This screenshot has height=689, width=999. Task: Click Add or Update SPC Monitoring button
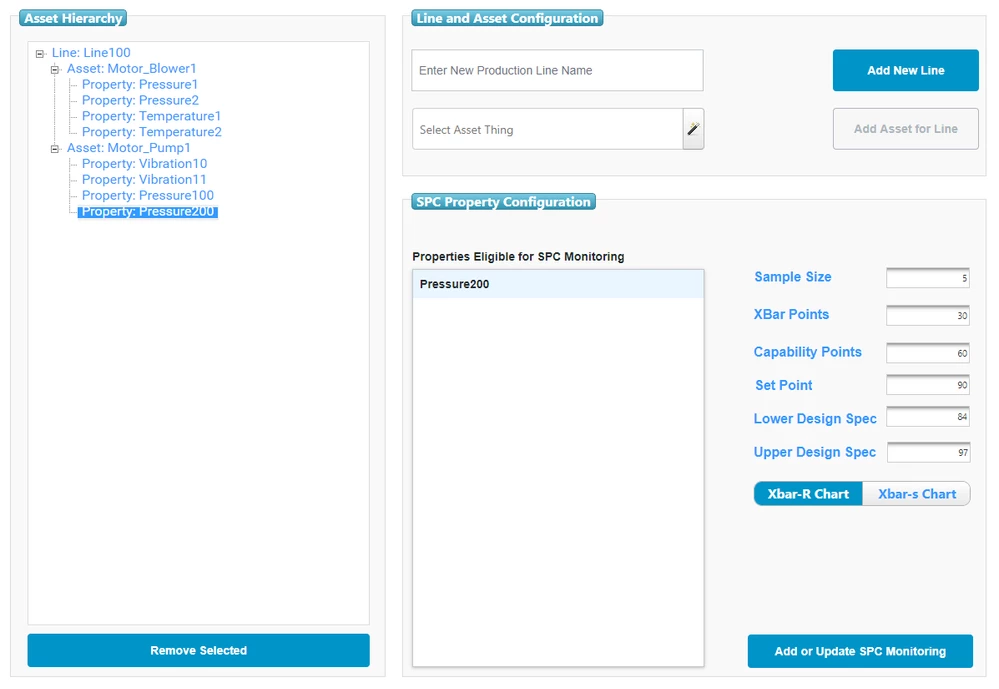860,651
